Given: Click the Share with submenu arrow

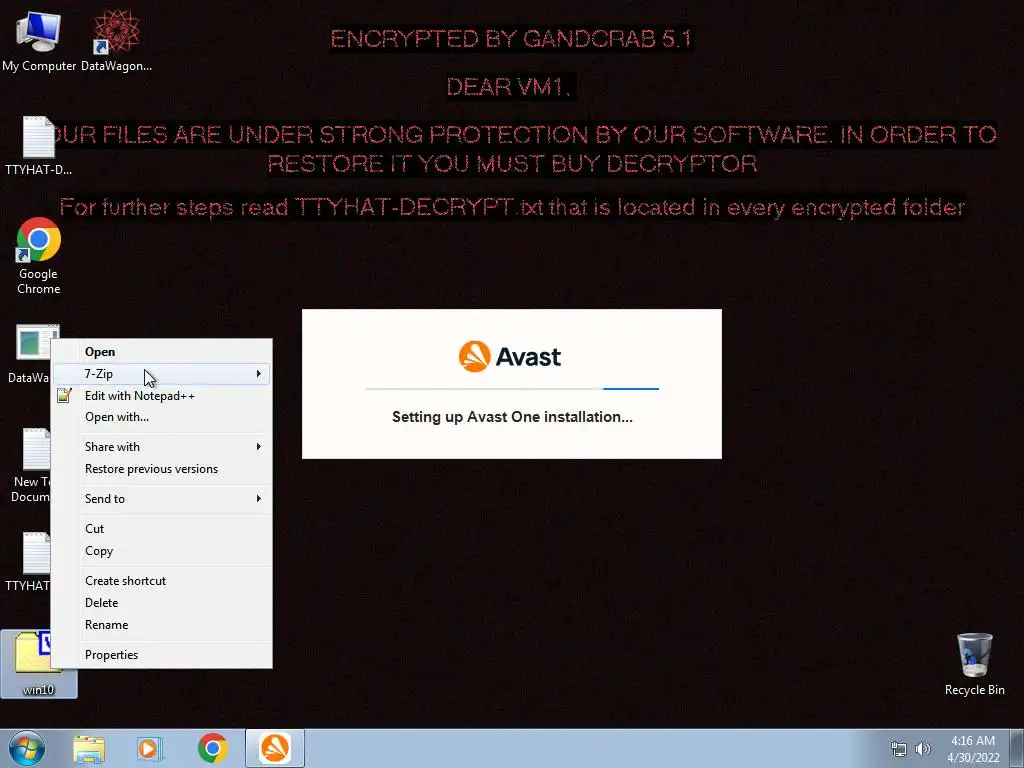Looking at the screenshot, I should pyautogui.click(x=259, y=447).
